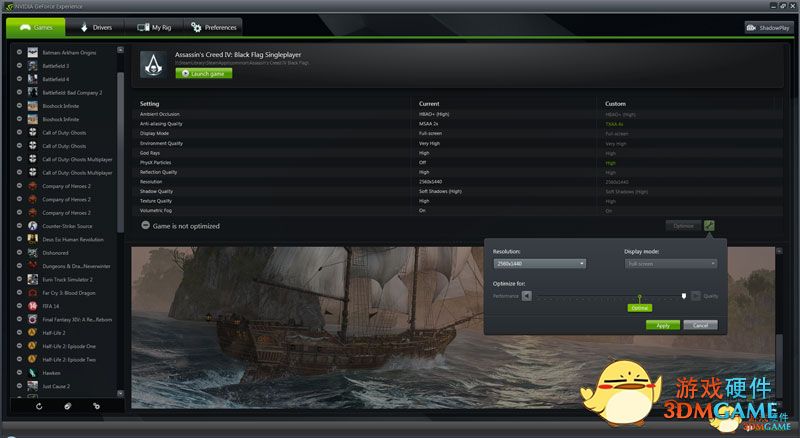Image resolution: width=800 pixels, height=438 pixels.
Task: Select the Battlefield 3 game icon
Action: pyautogui.click(x=33, y=65)
